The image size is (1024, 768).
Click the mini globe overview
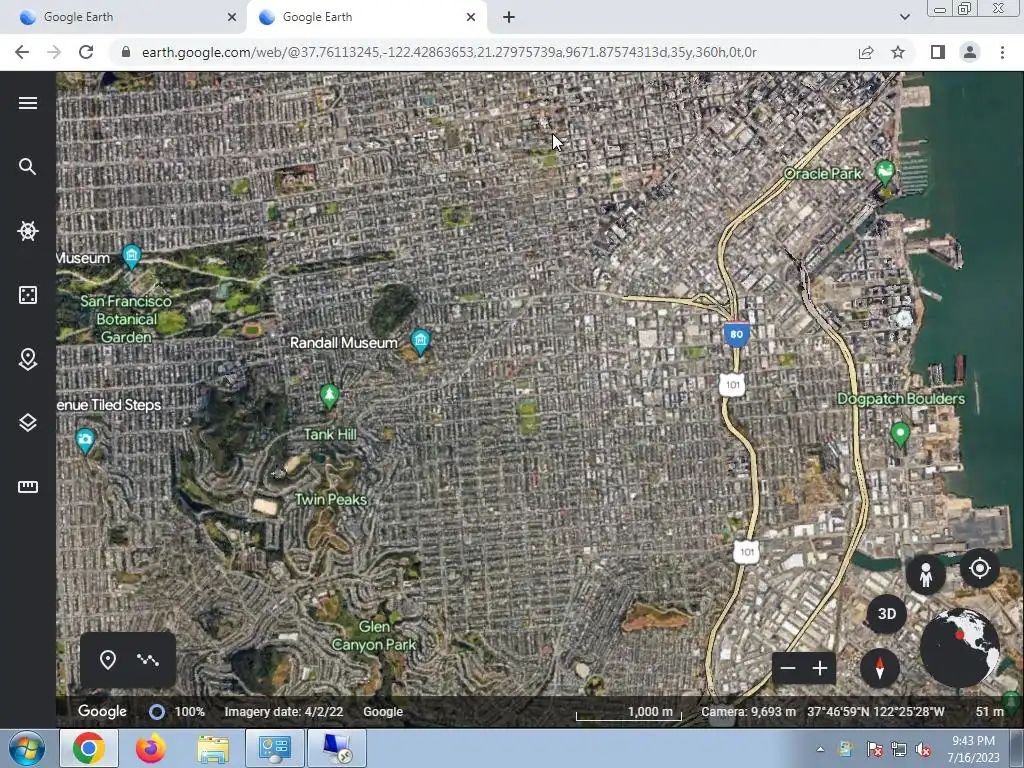click(959, 648)
